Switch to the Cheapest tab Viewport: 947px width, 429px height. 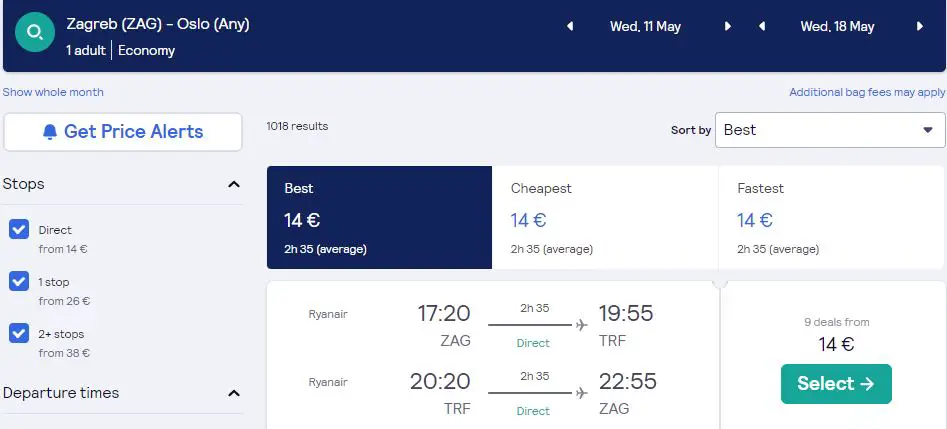point(605,218)
